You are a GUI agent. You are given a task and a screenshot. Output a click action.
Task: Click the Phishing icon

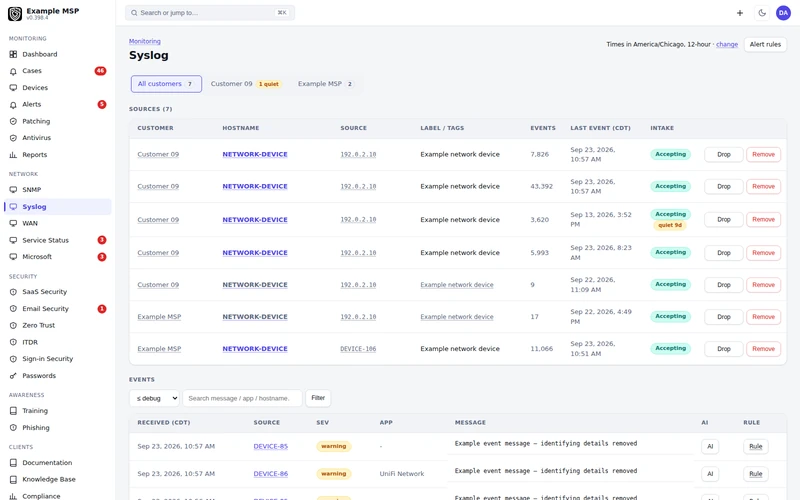pyautogui.click(x=13, y=428)
